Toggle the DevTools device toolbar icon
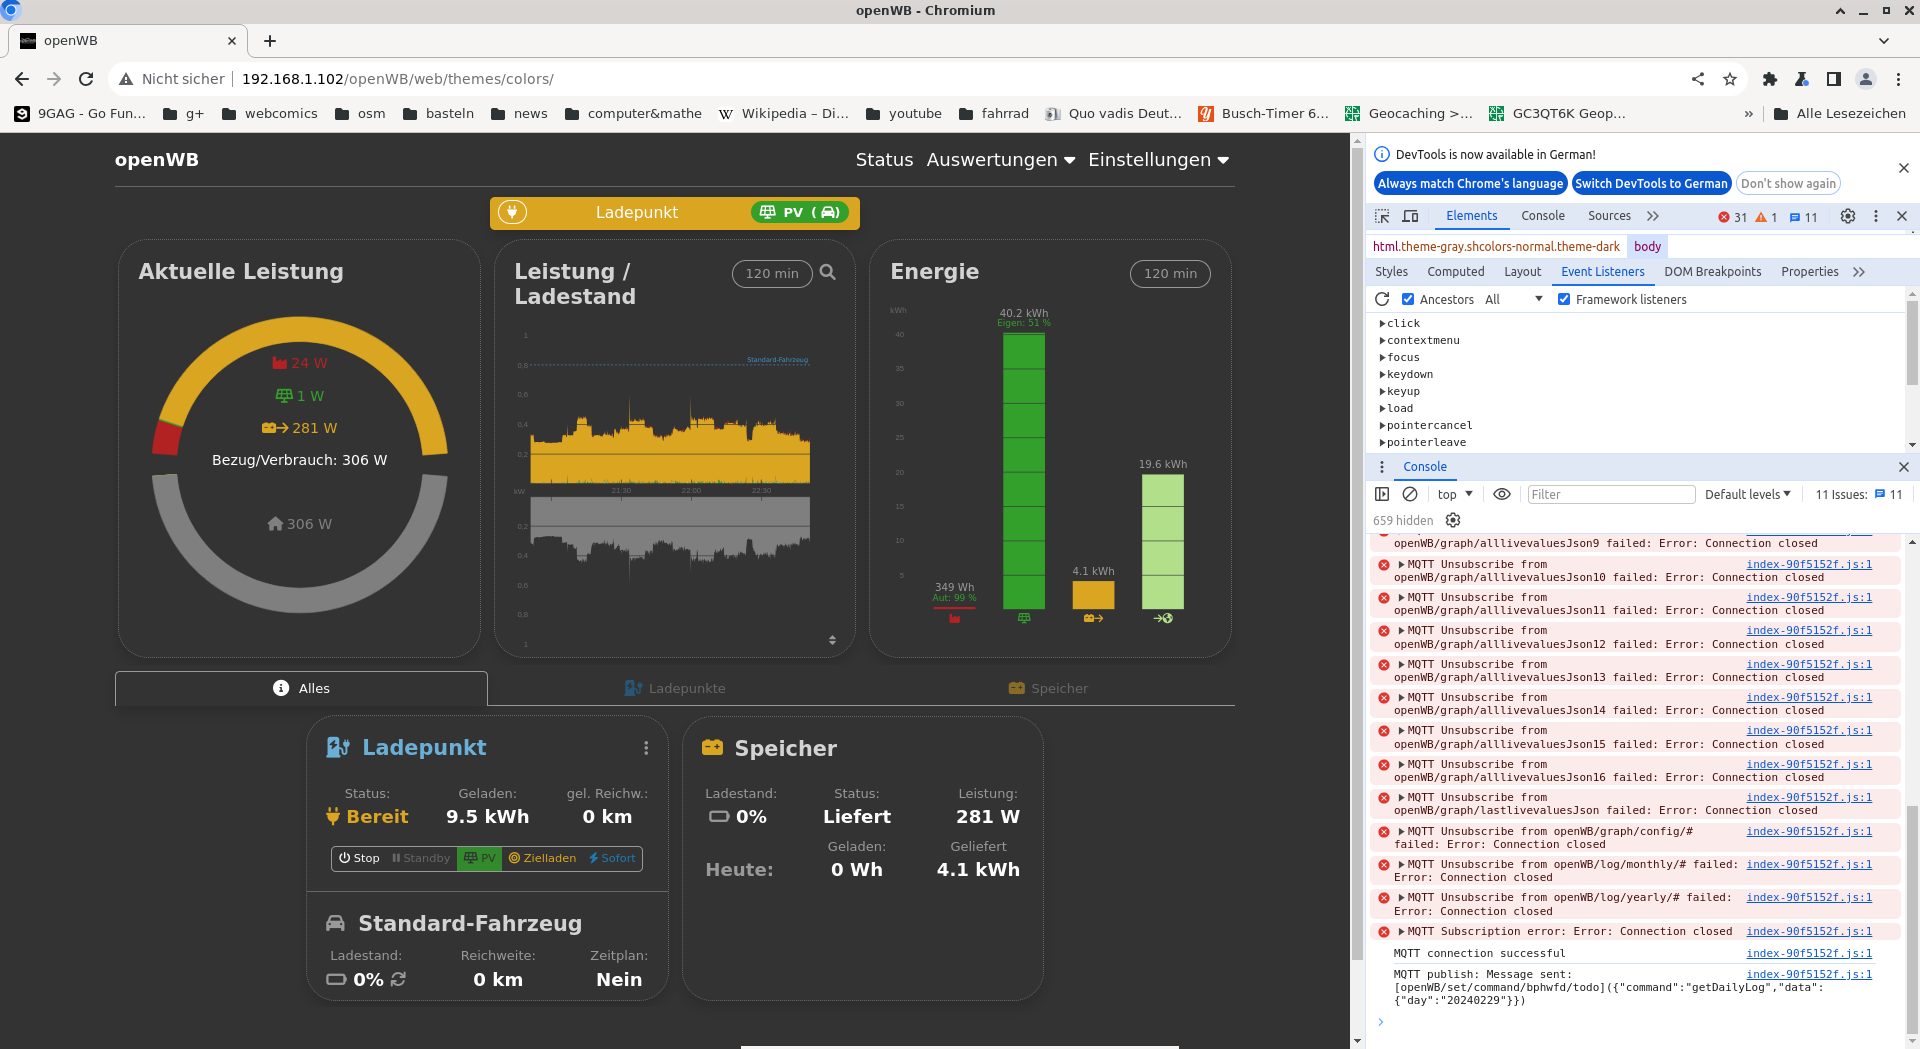The image size is (1920, 1049). pyautogui.click(x=1410, y=216)
